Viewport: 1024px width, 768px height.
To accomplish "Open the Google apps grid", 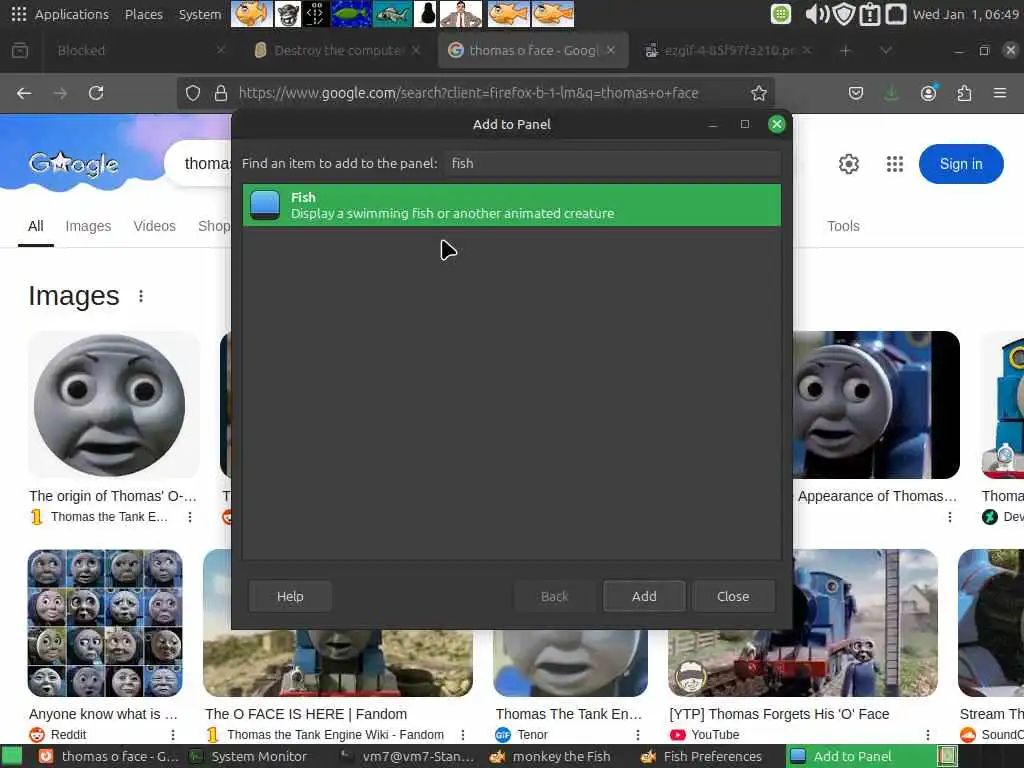I will coord(895,164).
